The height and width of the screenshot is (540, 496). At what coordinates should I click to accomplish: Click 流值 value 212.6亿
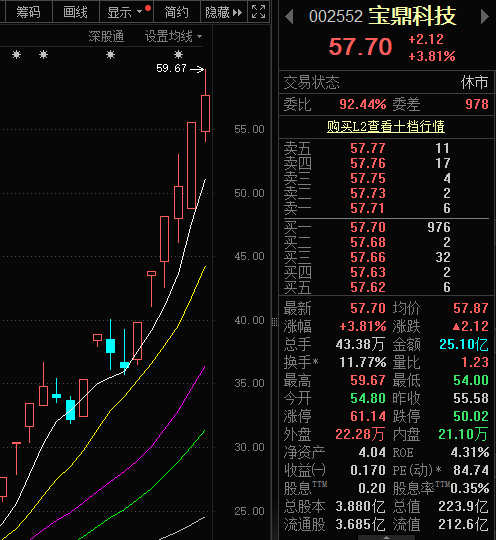(x=463, y=525)
